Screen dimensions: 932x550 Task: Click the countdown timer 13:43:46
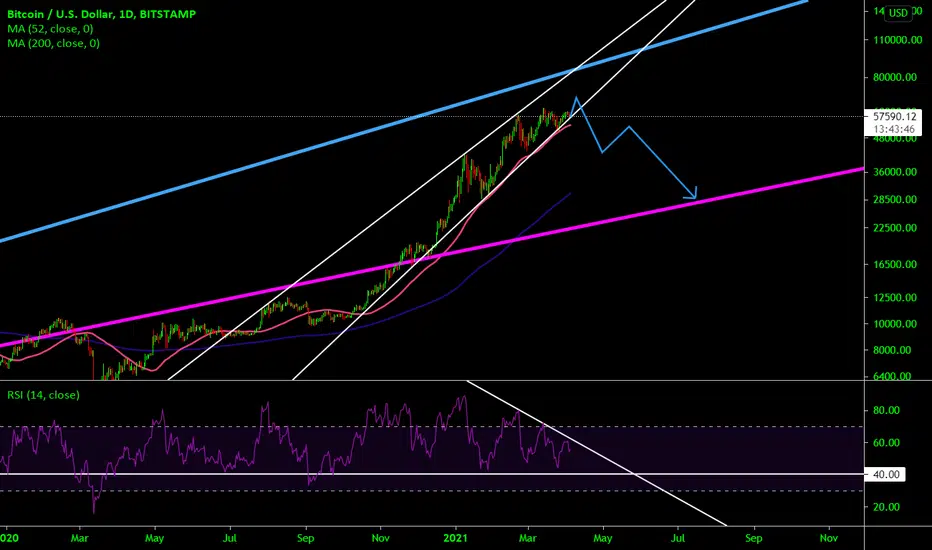click(x=895, y=129)
